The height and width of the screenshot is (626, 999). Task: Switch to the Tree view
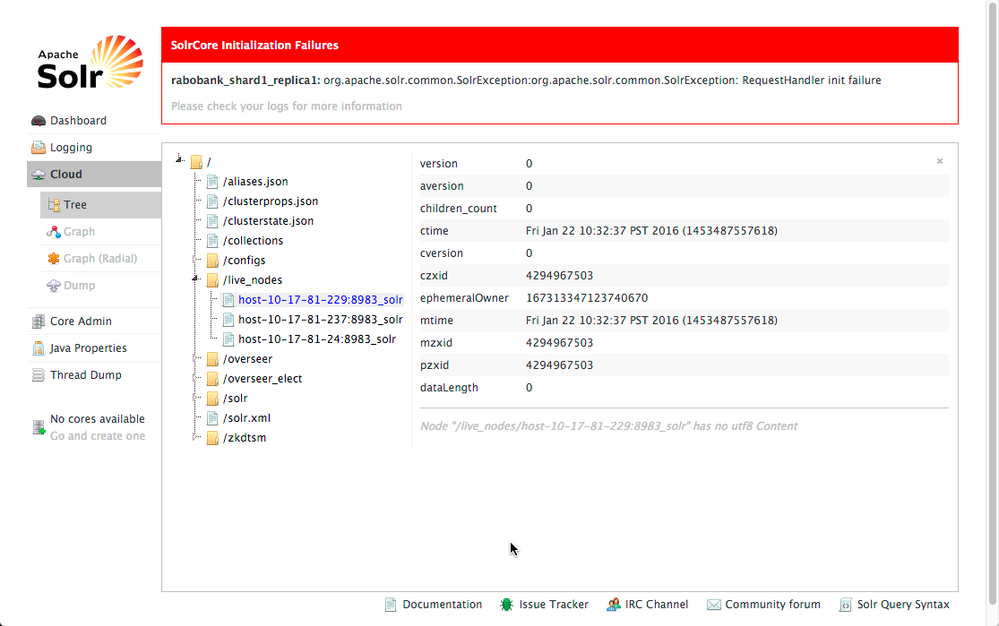click(101, 204)
